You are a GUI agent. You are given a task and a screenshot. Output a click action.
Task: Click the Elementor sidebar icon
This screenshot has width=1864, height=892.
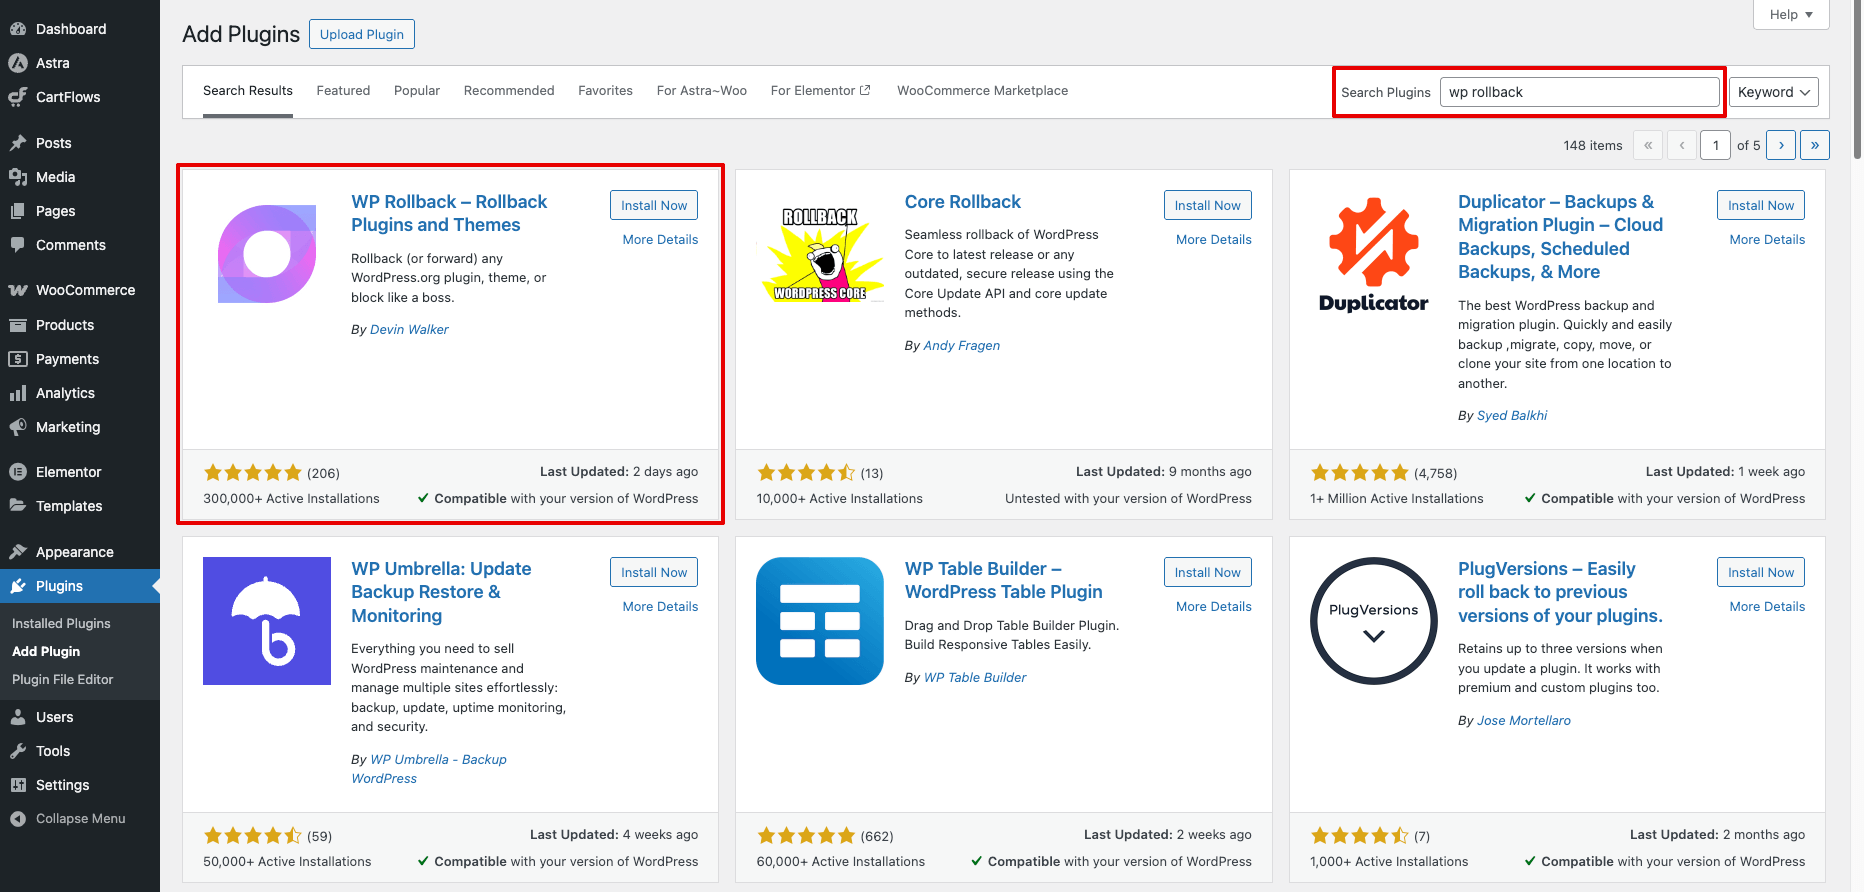coord(18,472)
